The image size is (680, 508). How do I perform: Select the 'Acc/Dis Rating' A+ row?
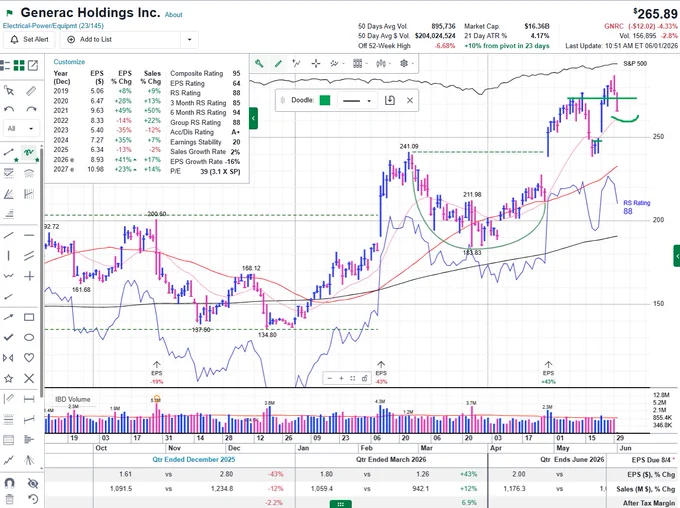click(205, 132)
